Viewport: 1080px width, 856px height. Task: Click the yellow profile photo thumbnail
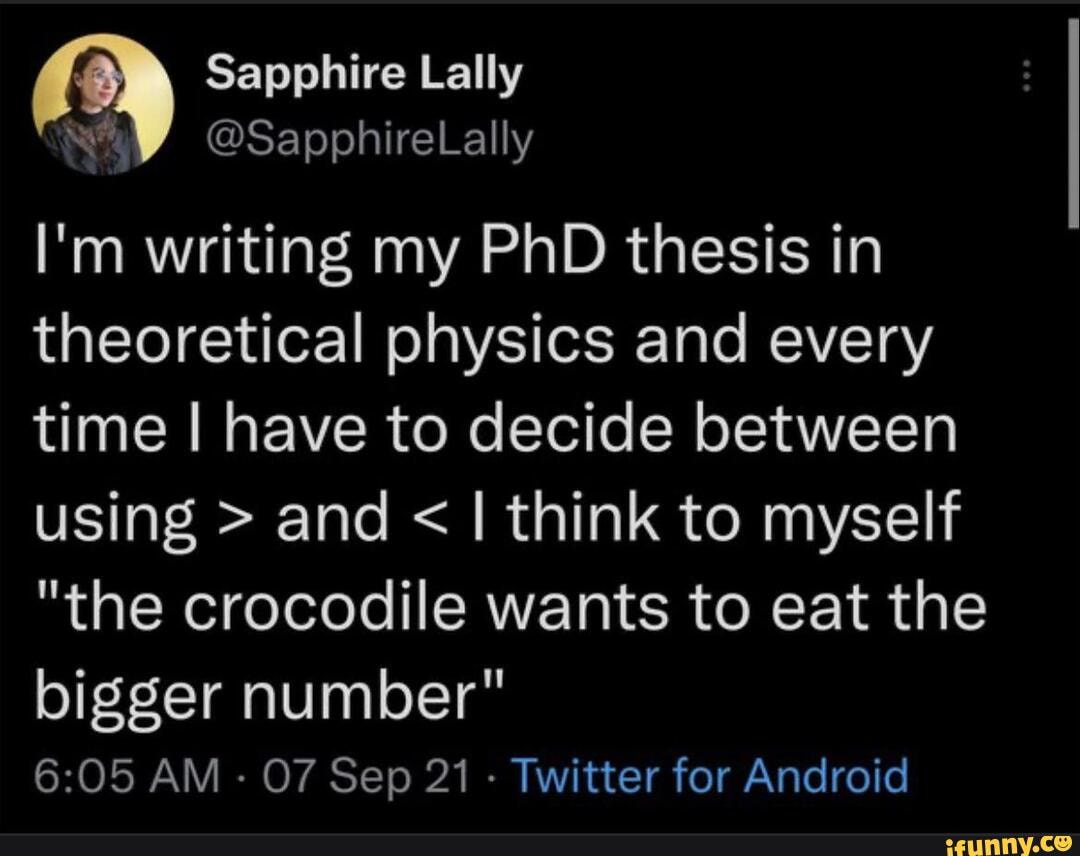tap(100, 103)
